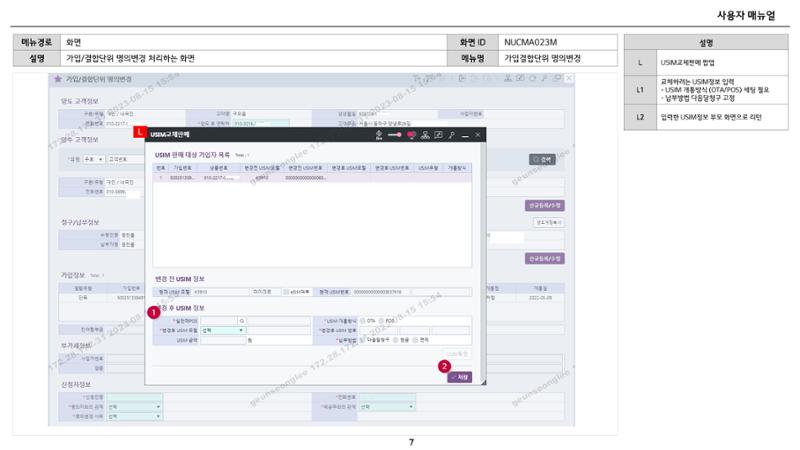
Task: Click the 변경전 USIM번호 column header
Action: coord(305,168)
